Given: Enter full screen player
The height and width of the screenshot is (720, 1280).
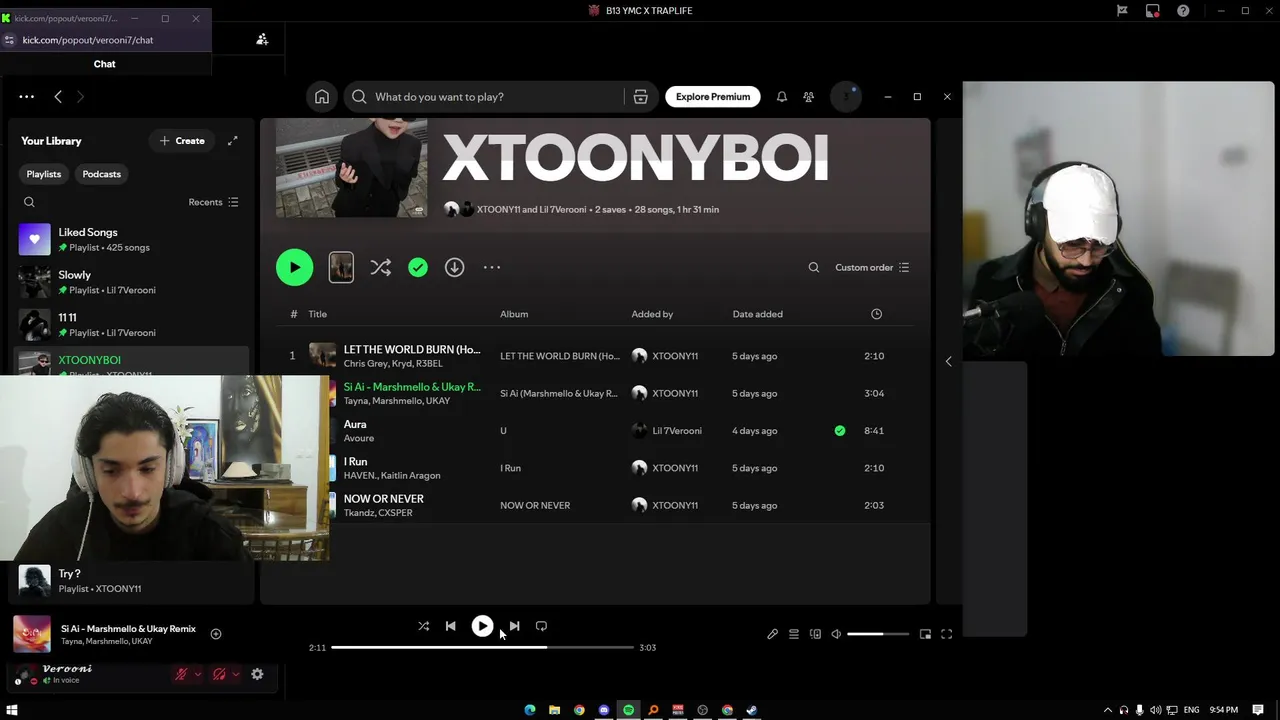Looking at the screenshot, I should [x=947, y=634].
